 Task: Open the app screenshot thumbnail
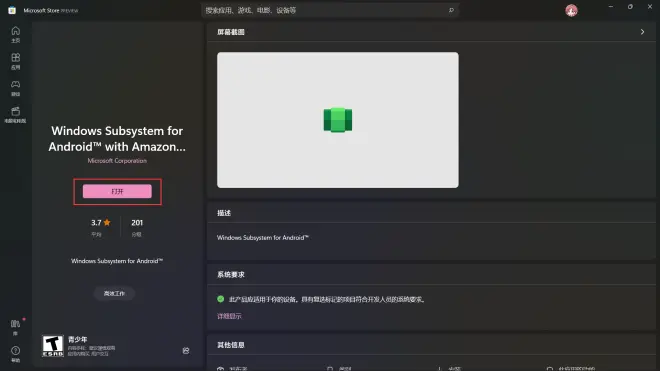click(338, 120)
